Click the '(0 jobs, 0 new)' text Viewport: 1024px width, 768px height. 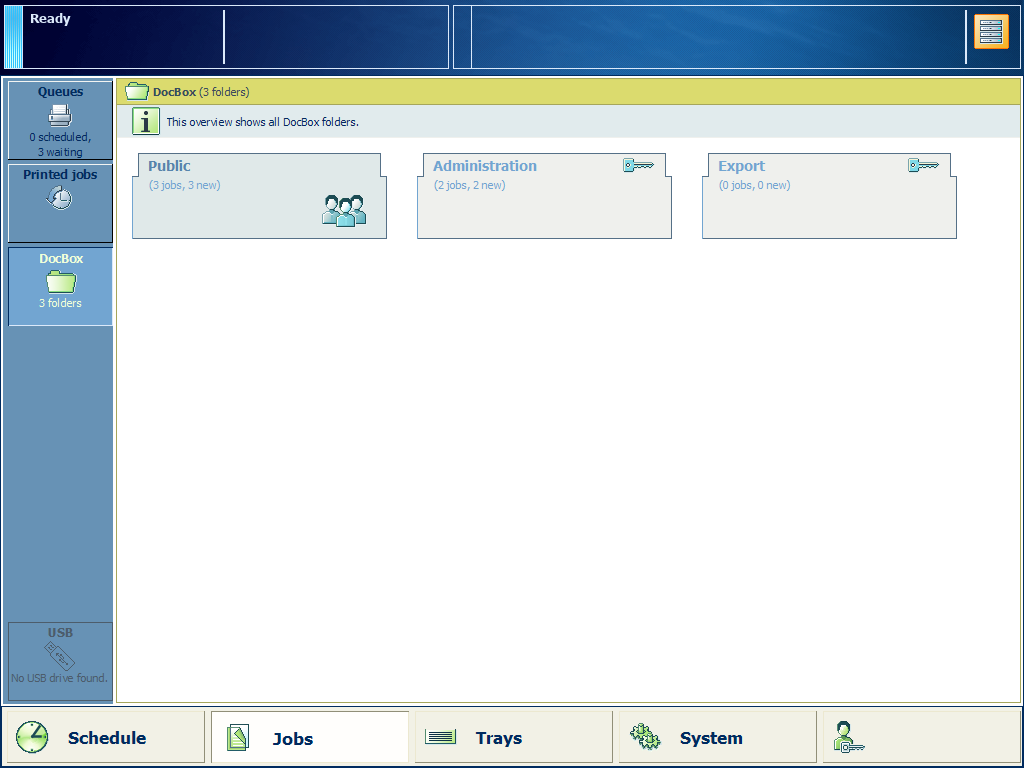point(754,185)
